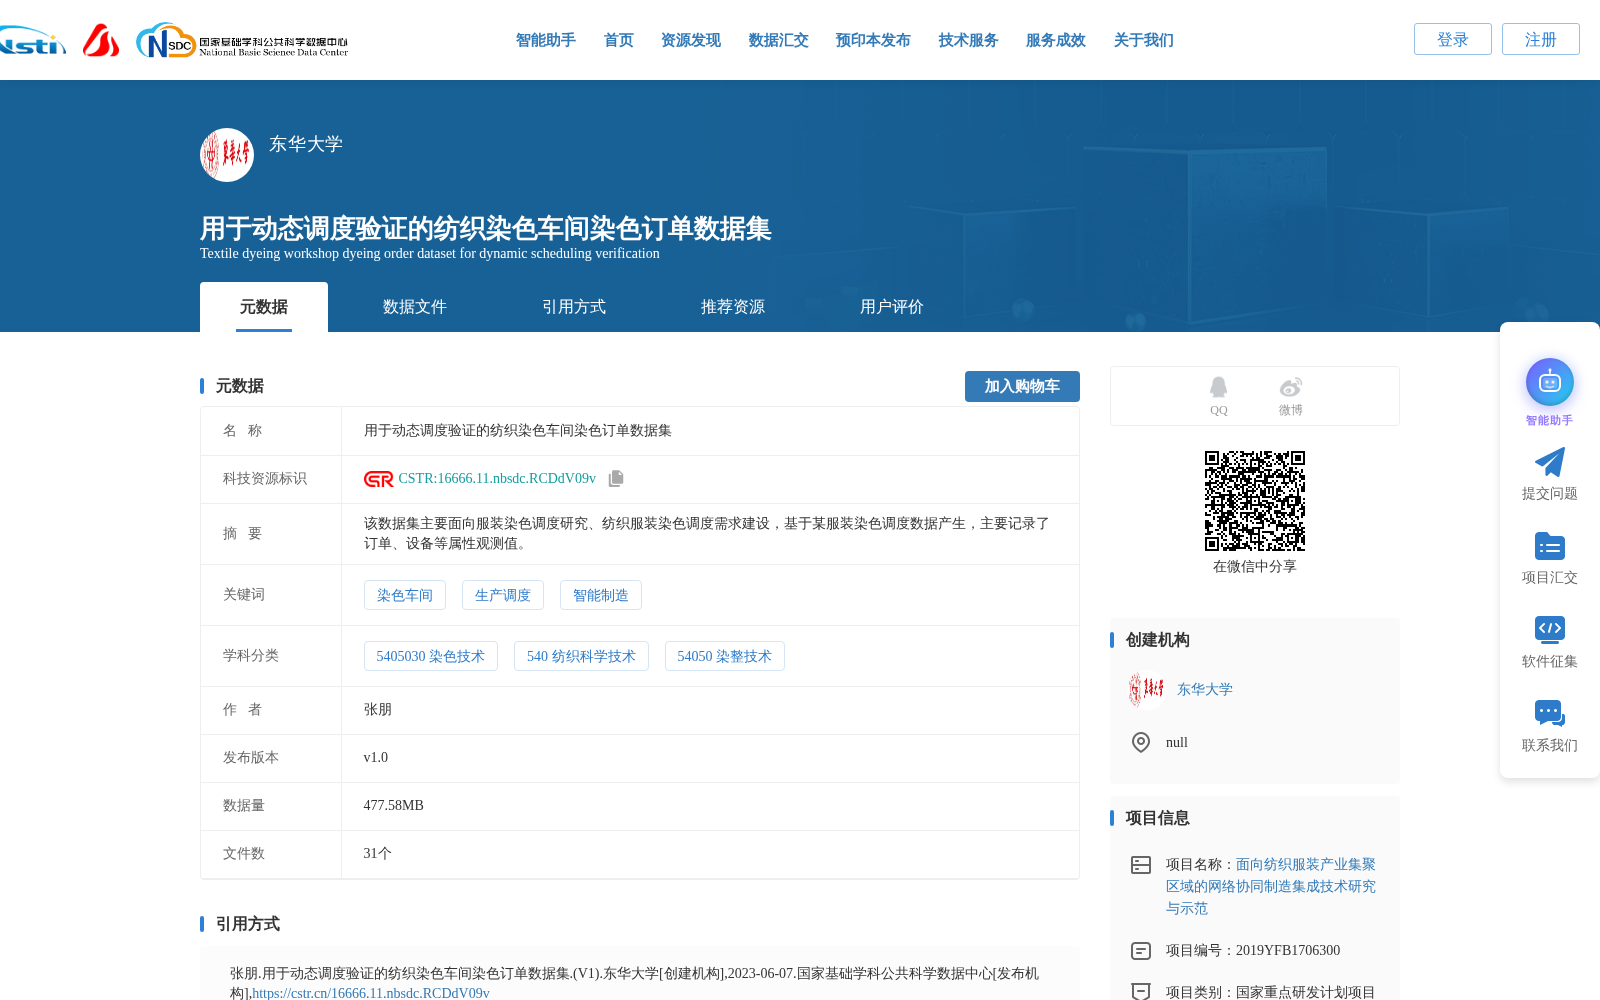The width and height of the screenshot is (1600, 1000).
Task: Click the 登录 button
Action: pos(1453,39)
